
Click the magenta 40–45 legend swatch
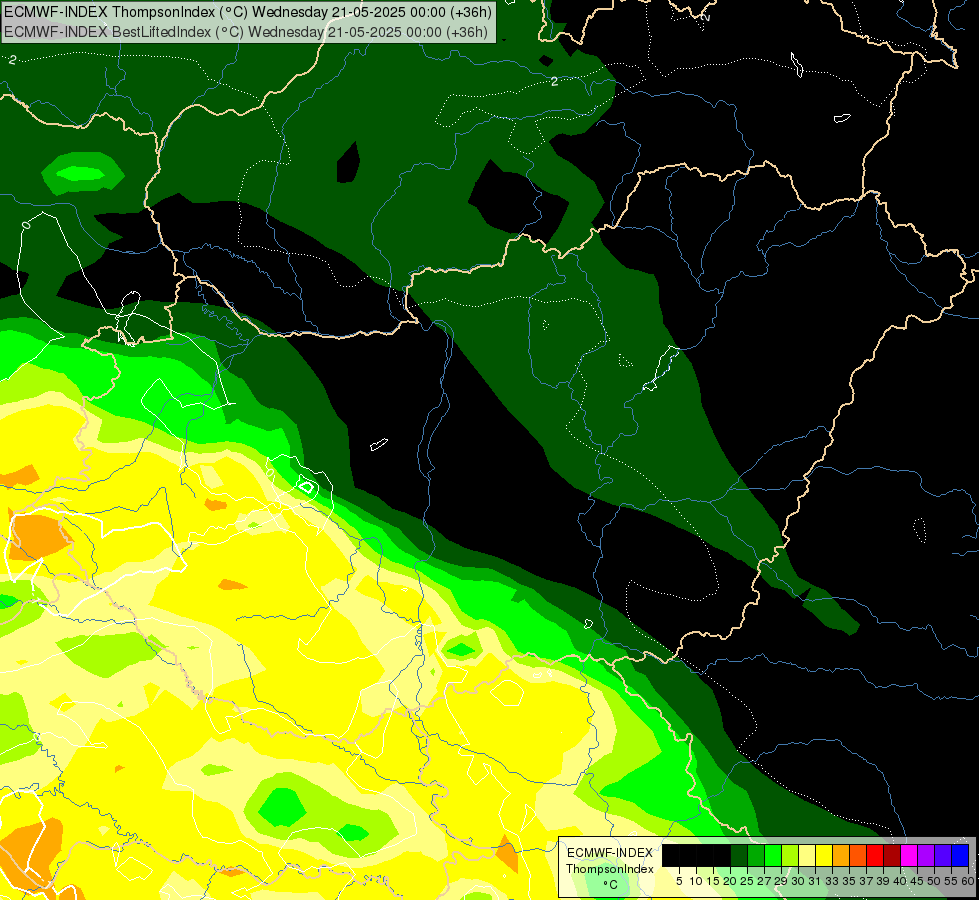pyautogui.click(x=909, y=856)
